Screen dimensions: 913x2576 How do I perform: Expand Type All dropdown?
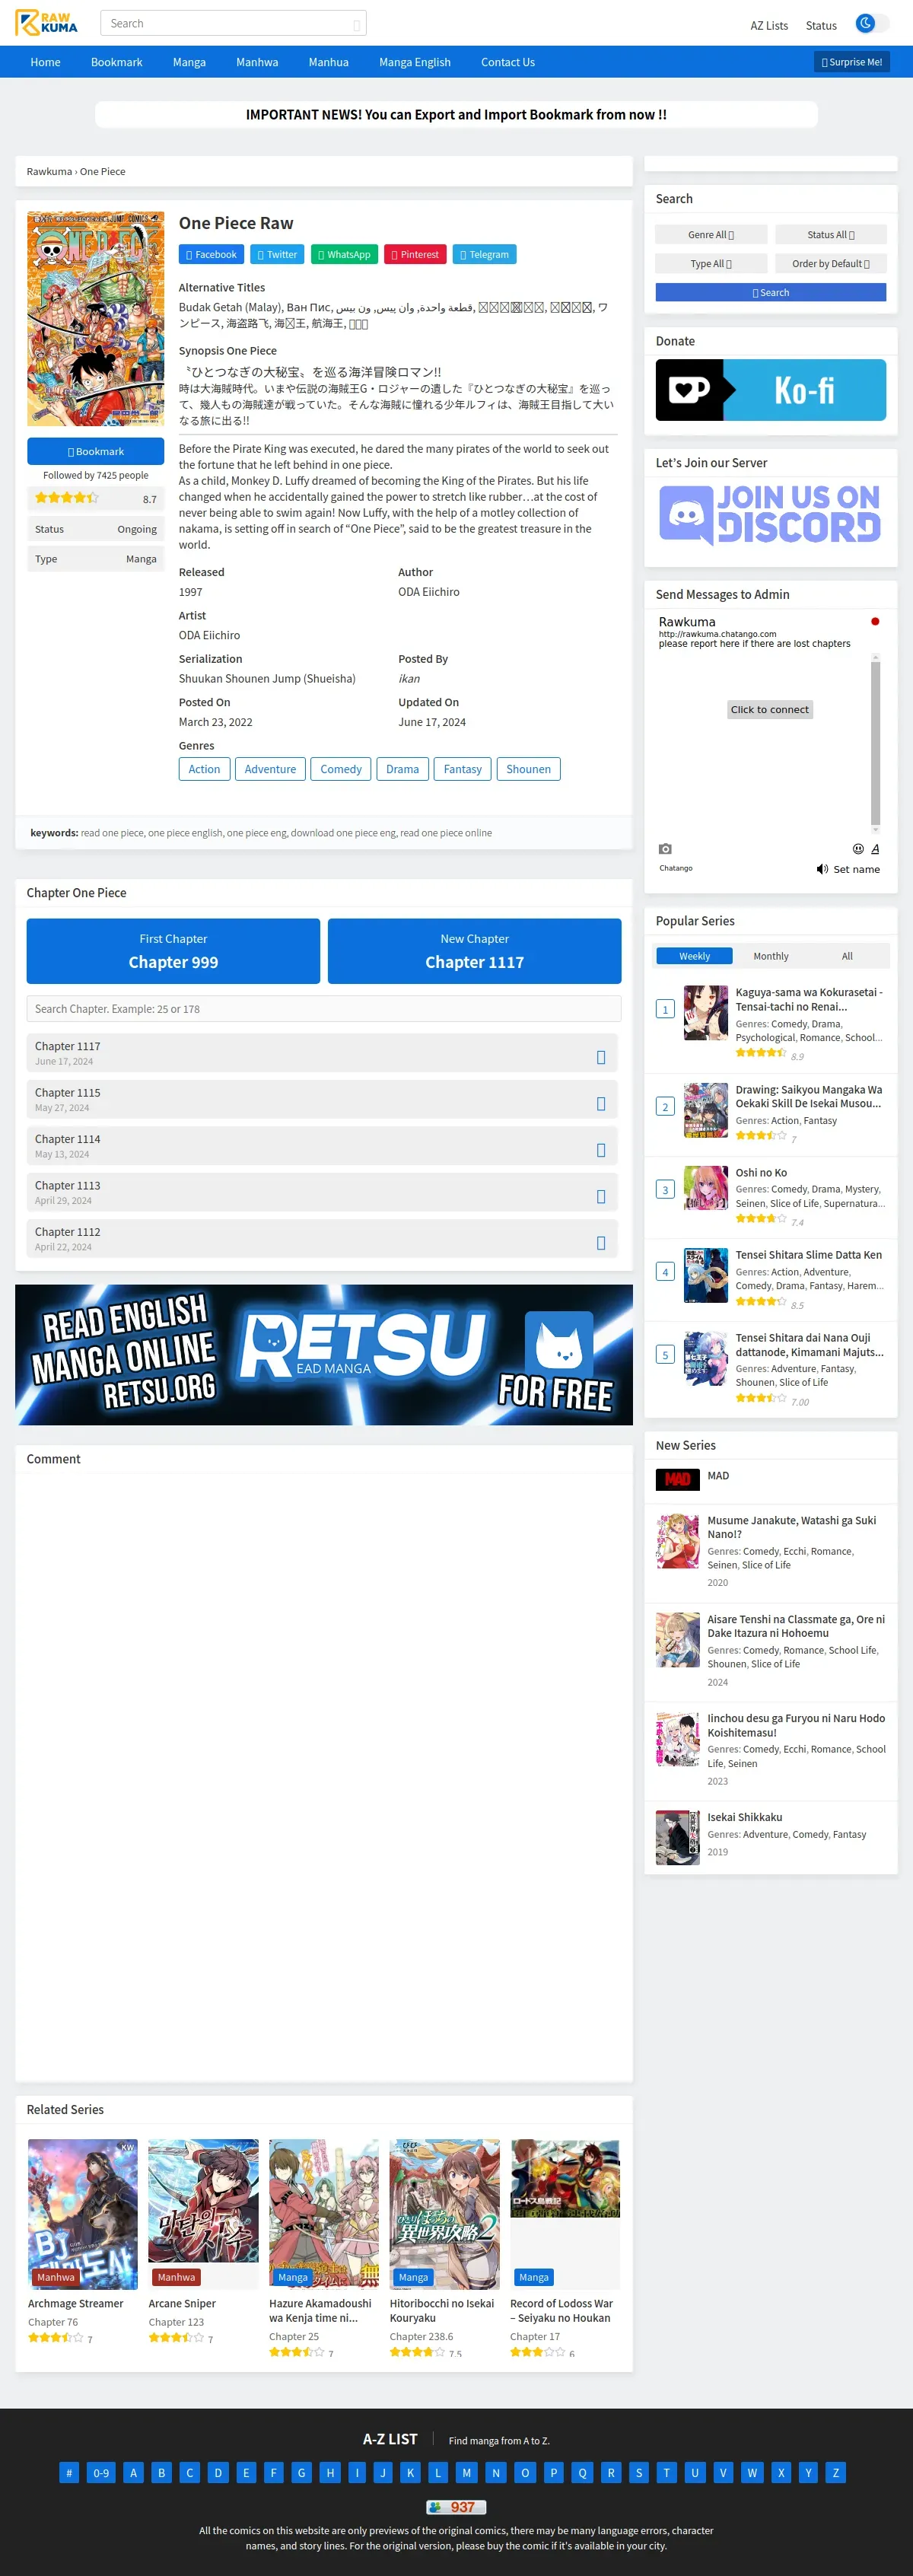pos(711,264)
